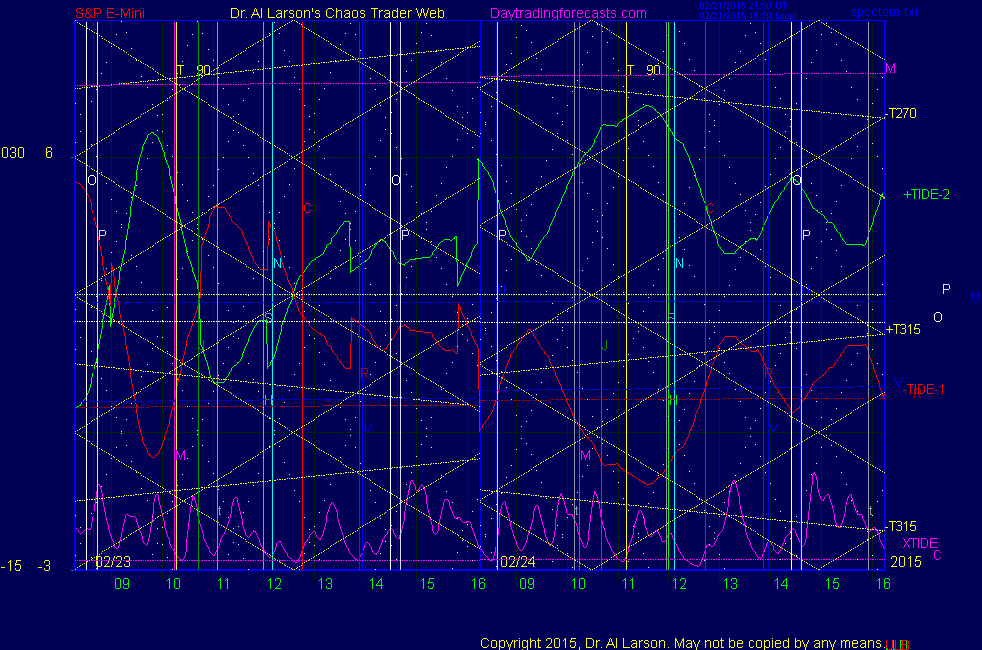
Task: Select the yellow T270 line label
Action: click(x=902, y=113)
